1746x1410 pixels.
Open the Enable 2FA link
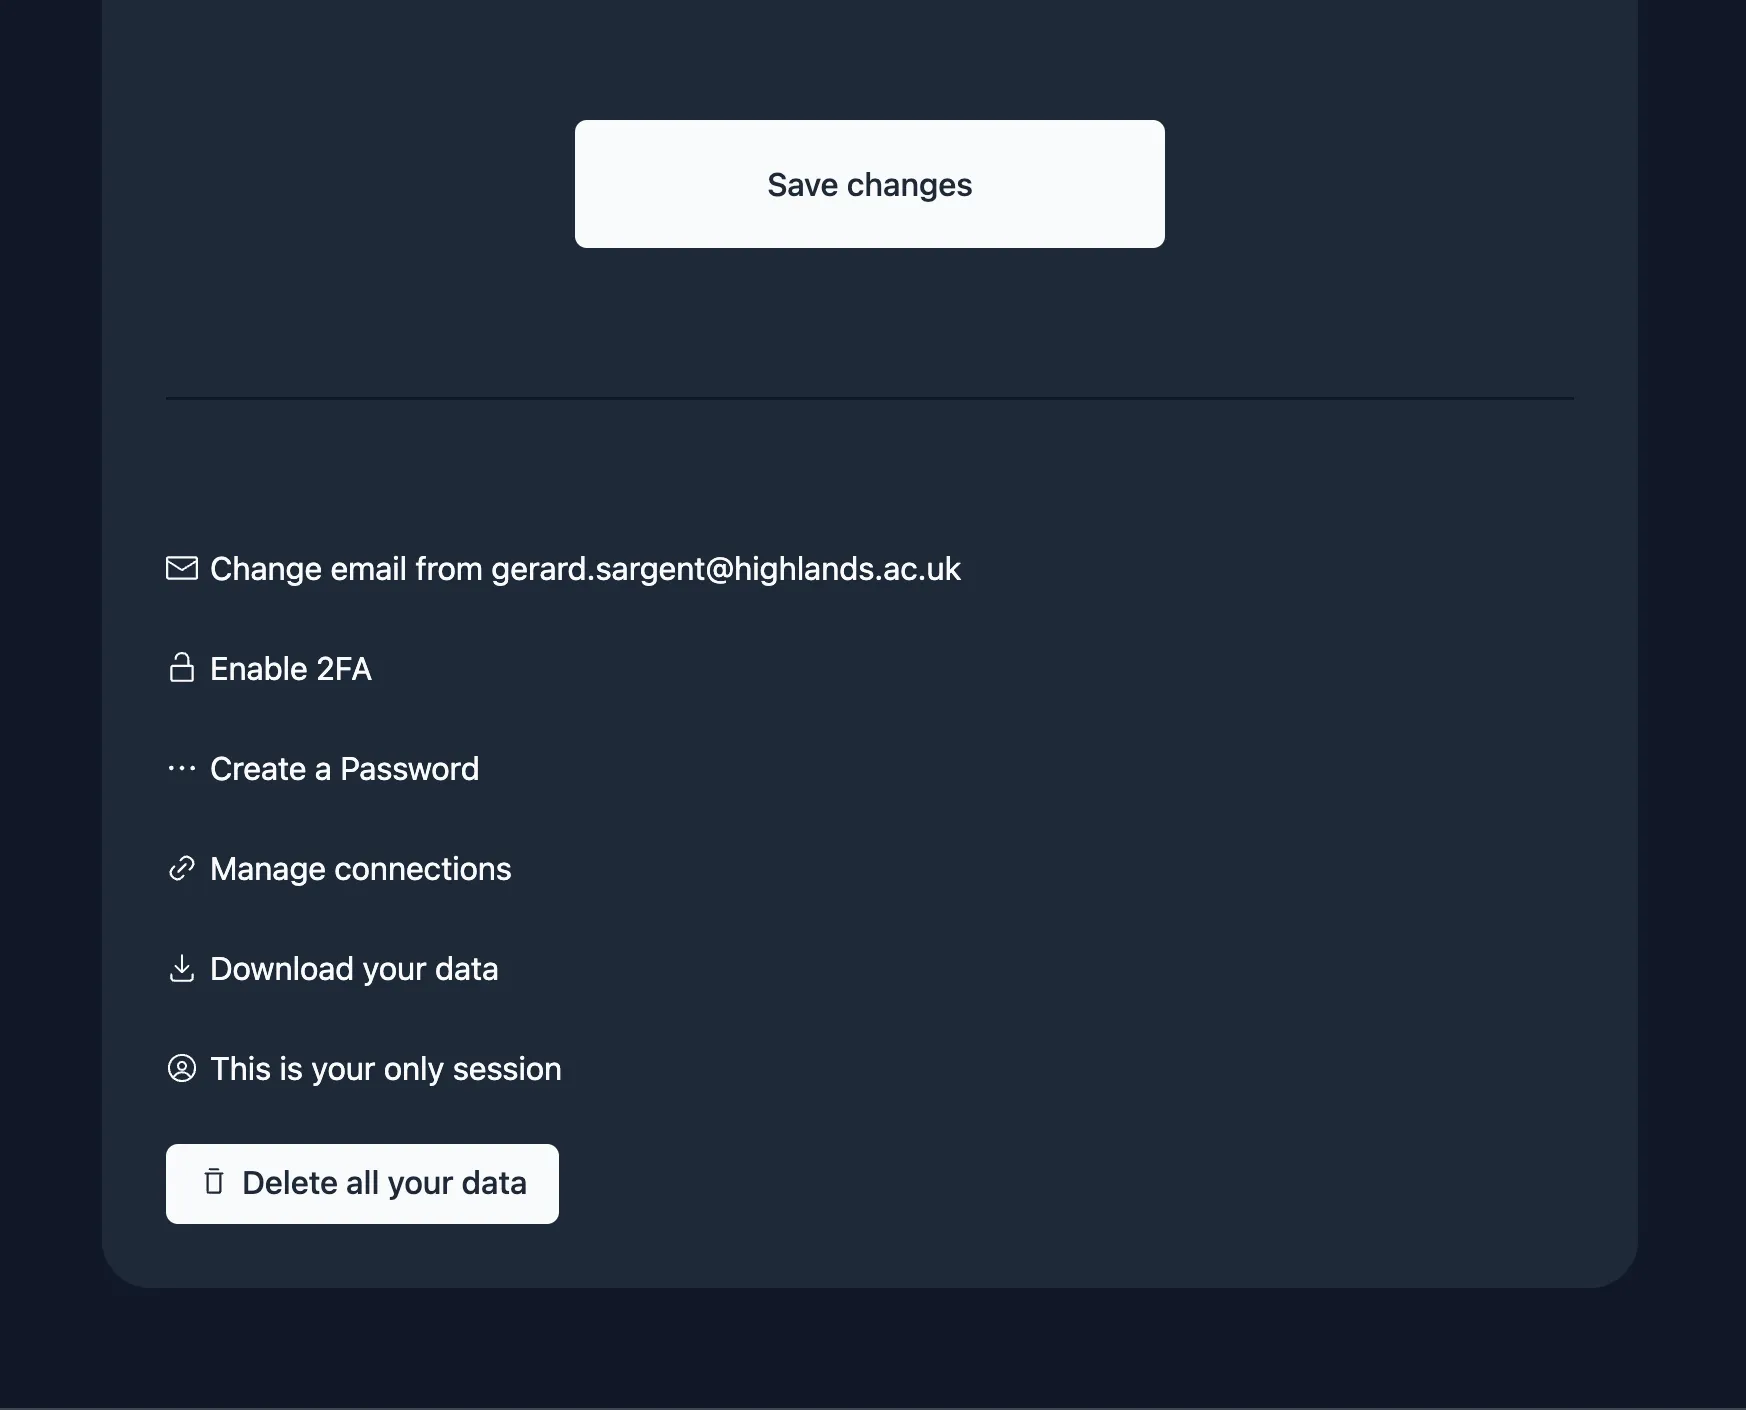[269, 669]
